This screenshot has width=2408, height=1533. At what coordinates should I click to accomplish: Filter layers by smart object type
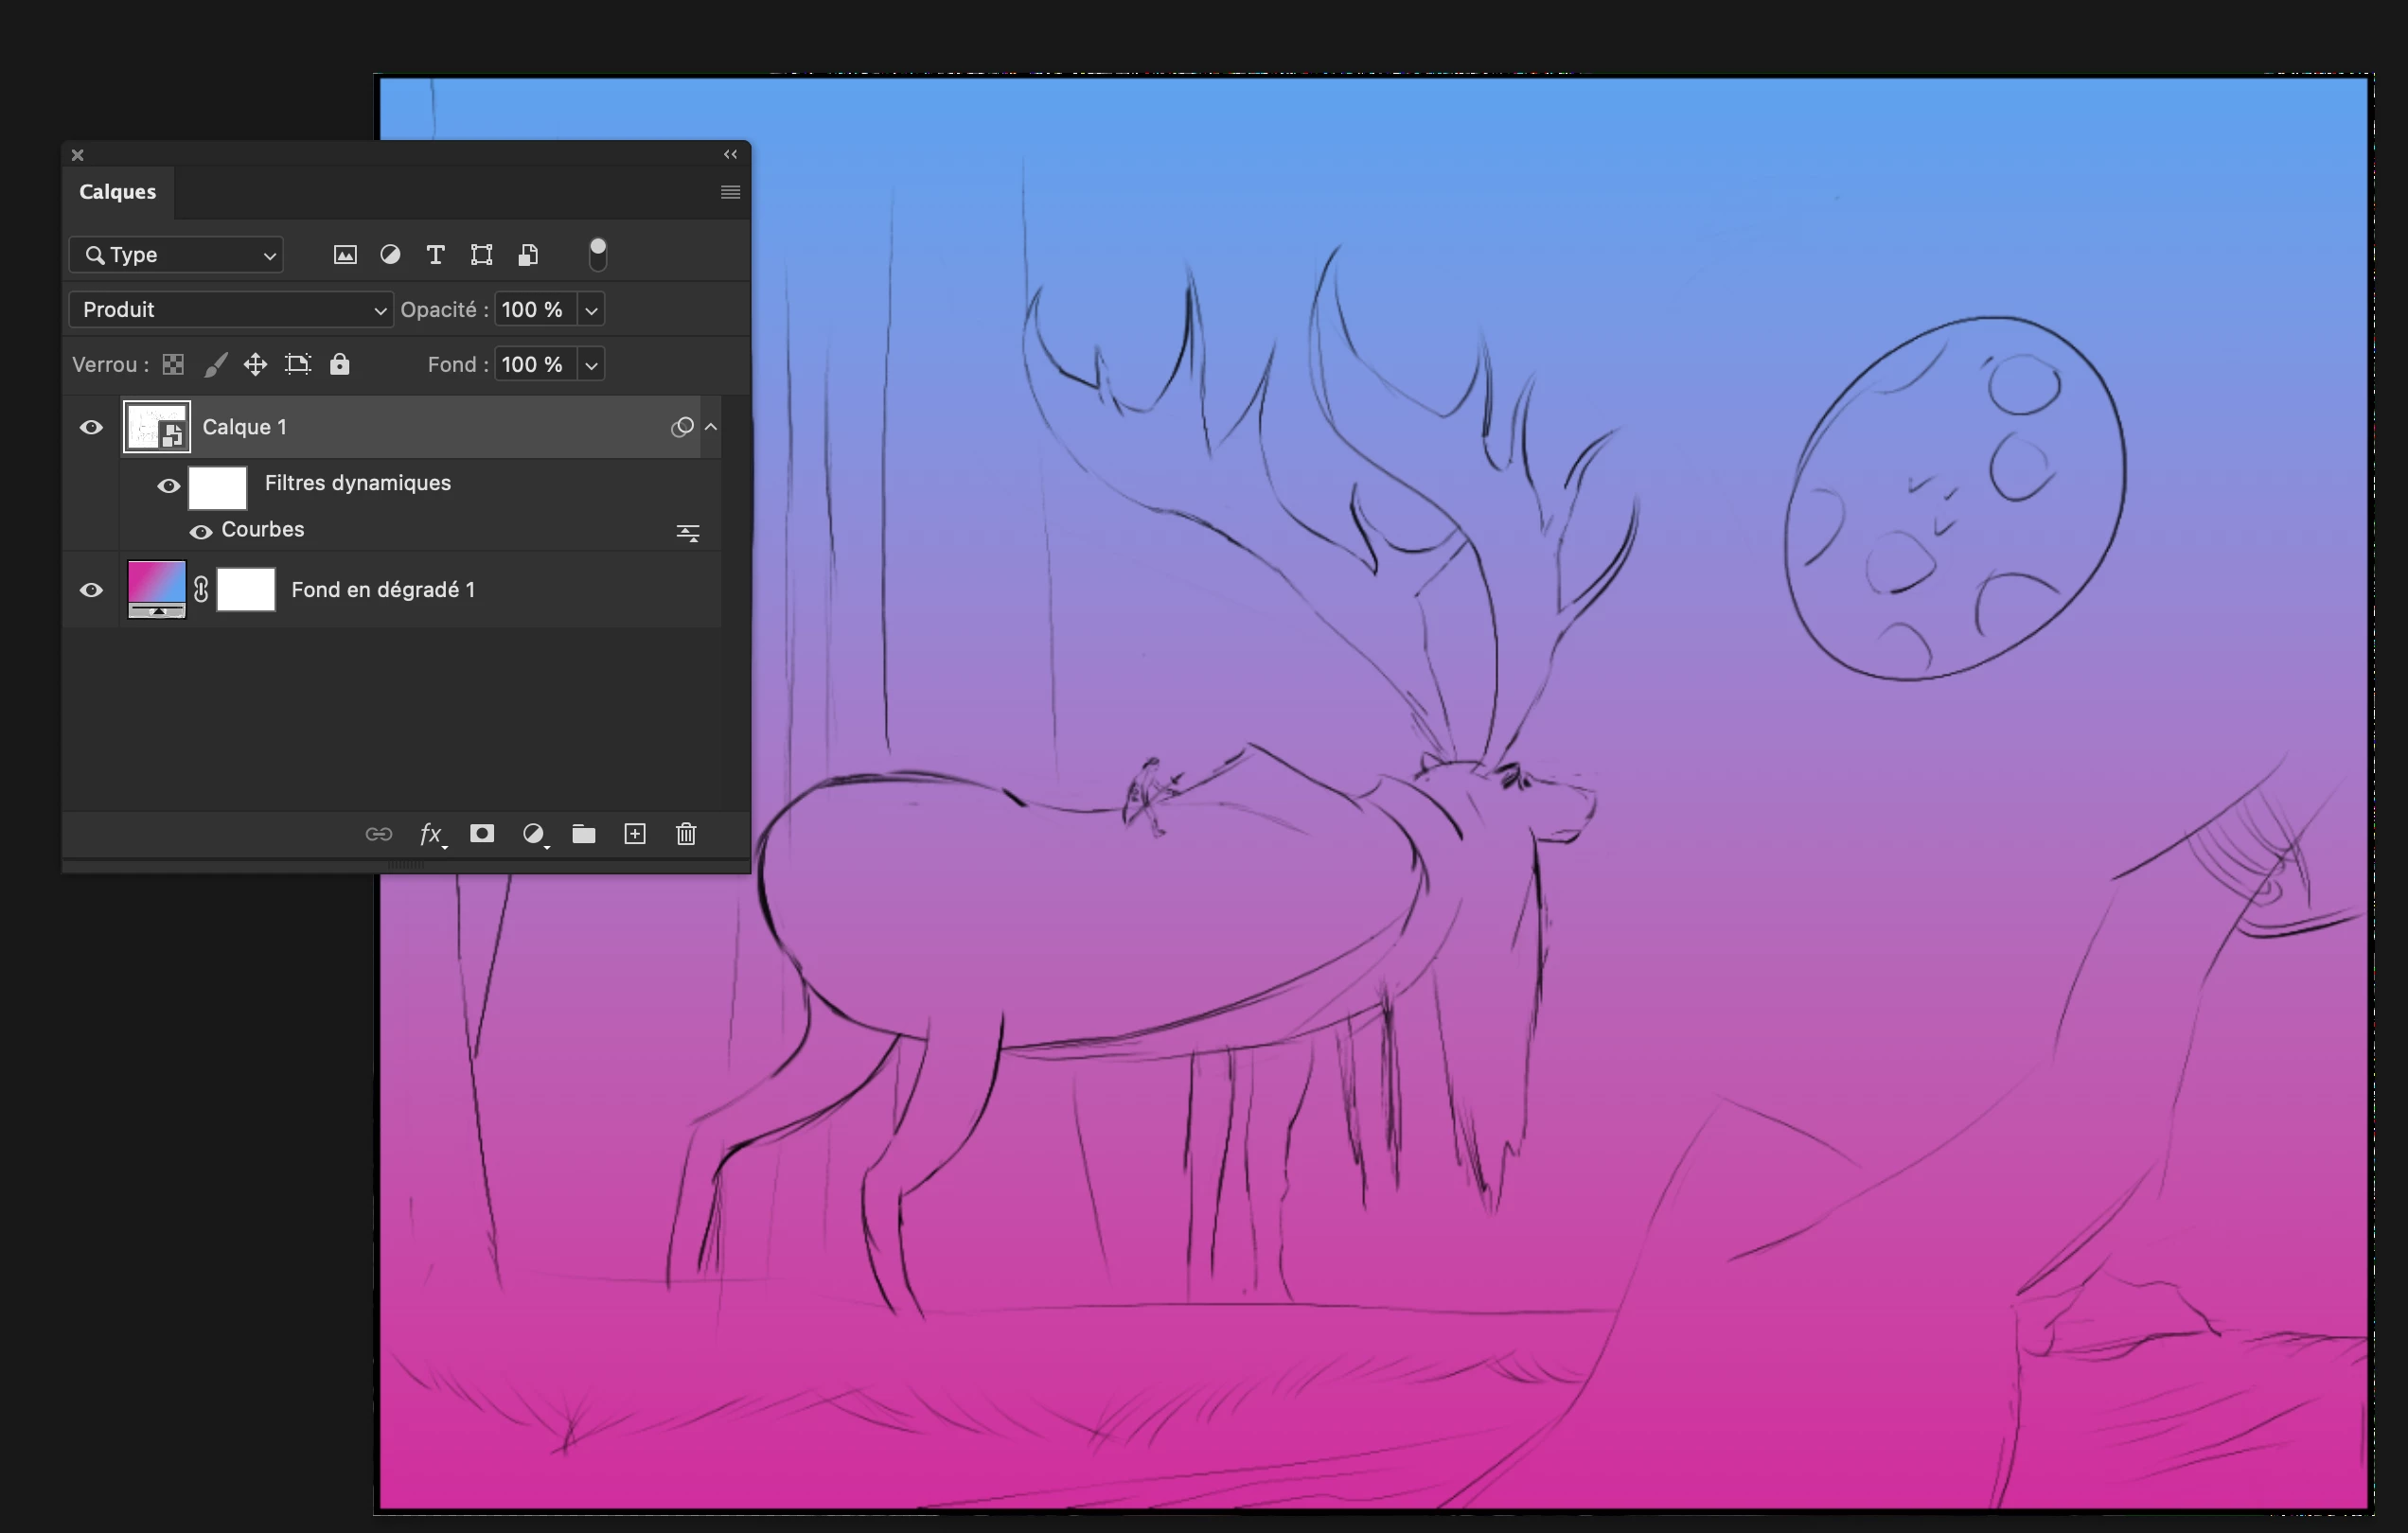(x=528, y=255)
